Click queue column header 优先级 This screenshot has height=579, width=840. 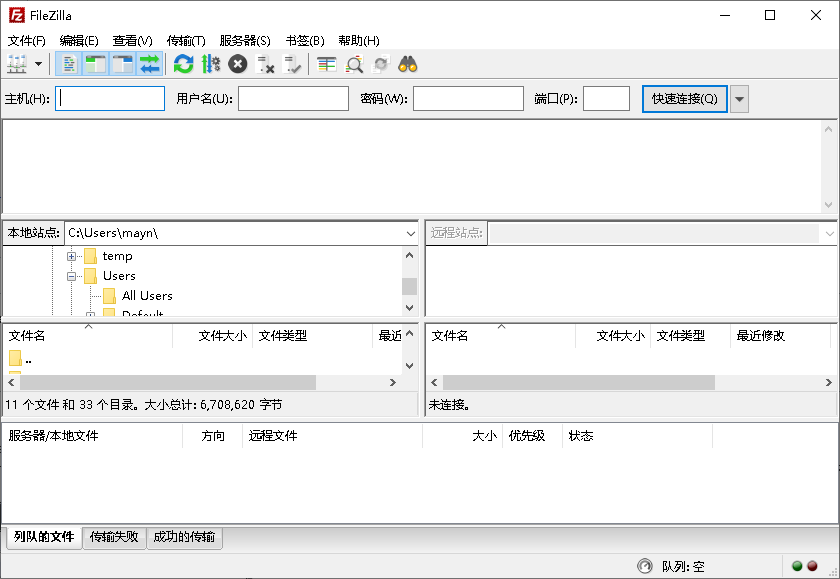coord(532,436)
